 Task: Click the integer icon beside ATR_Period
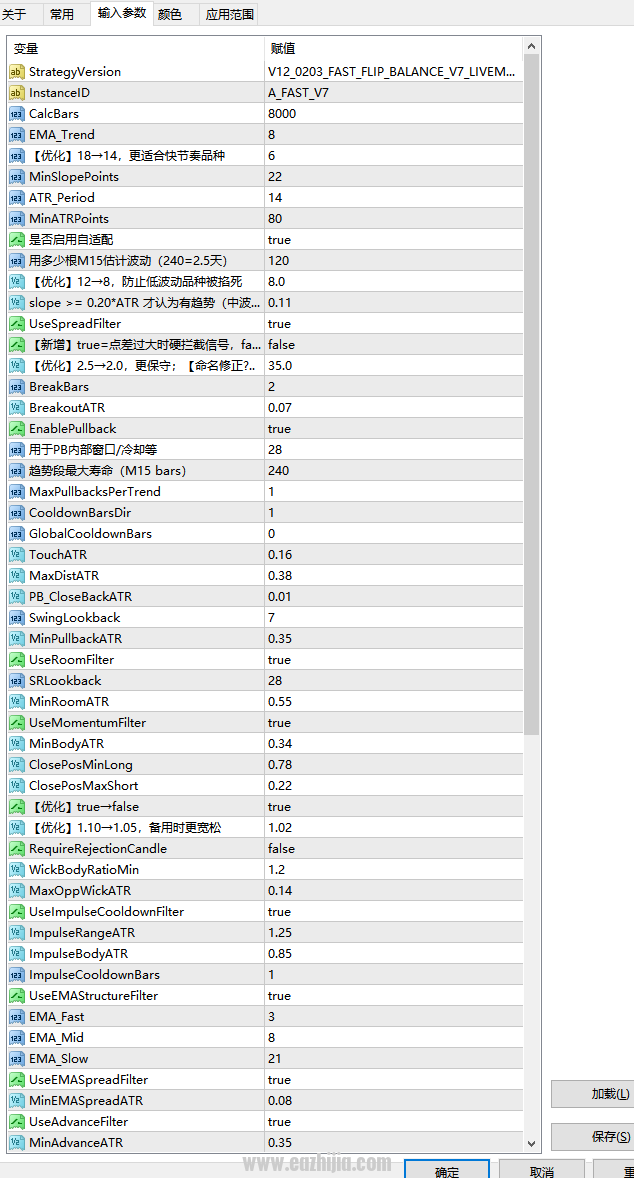pos(17,198)
